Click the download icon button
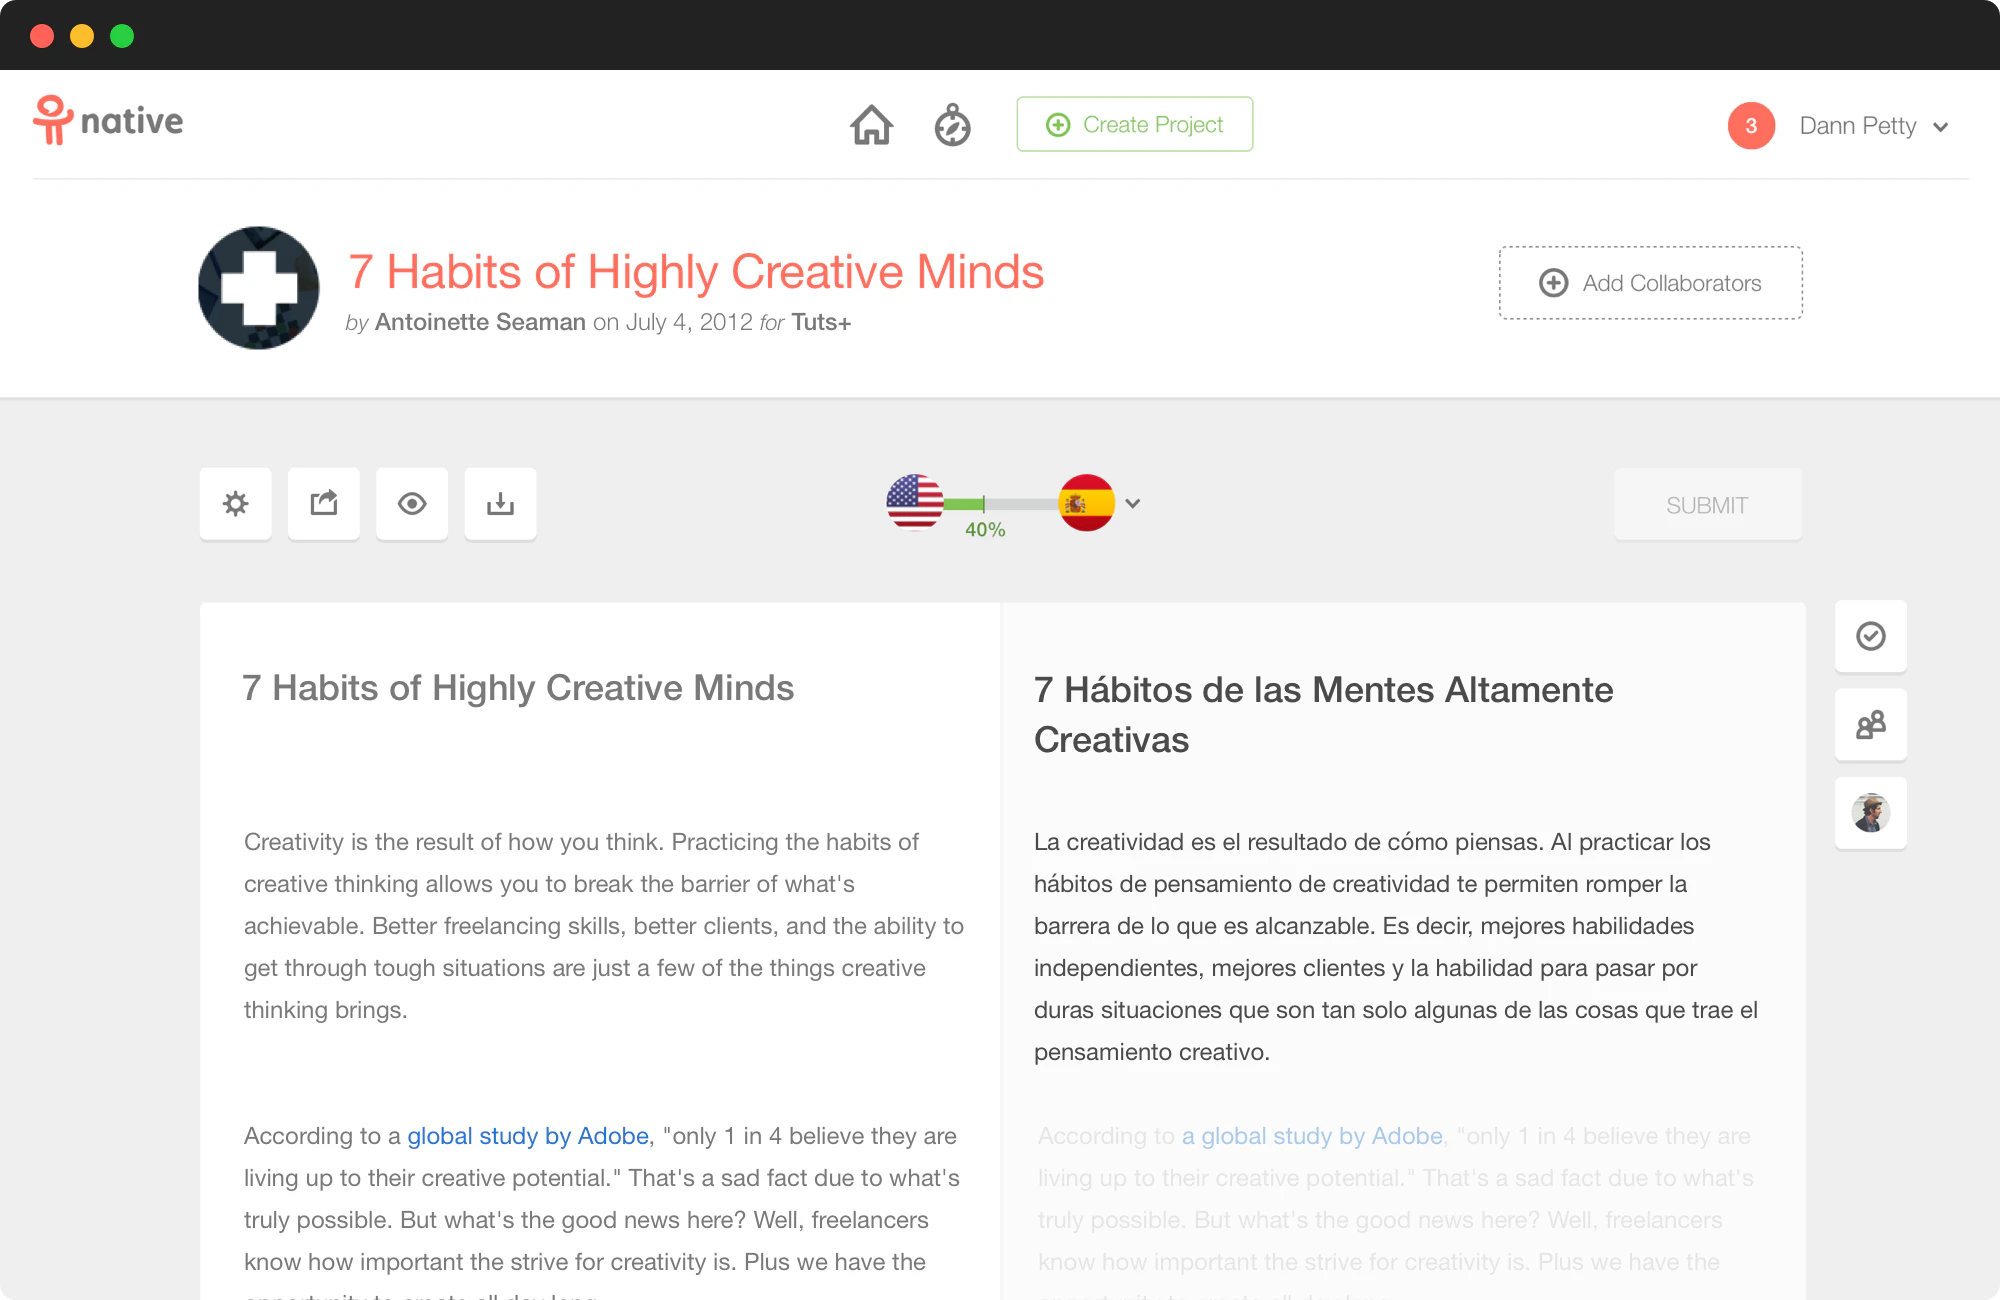The image size is (2000, 1300). click(500, 504)
